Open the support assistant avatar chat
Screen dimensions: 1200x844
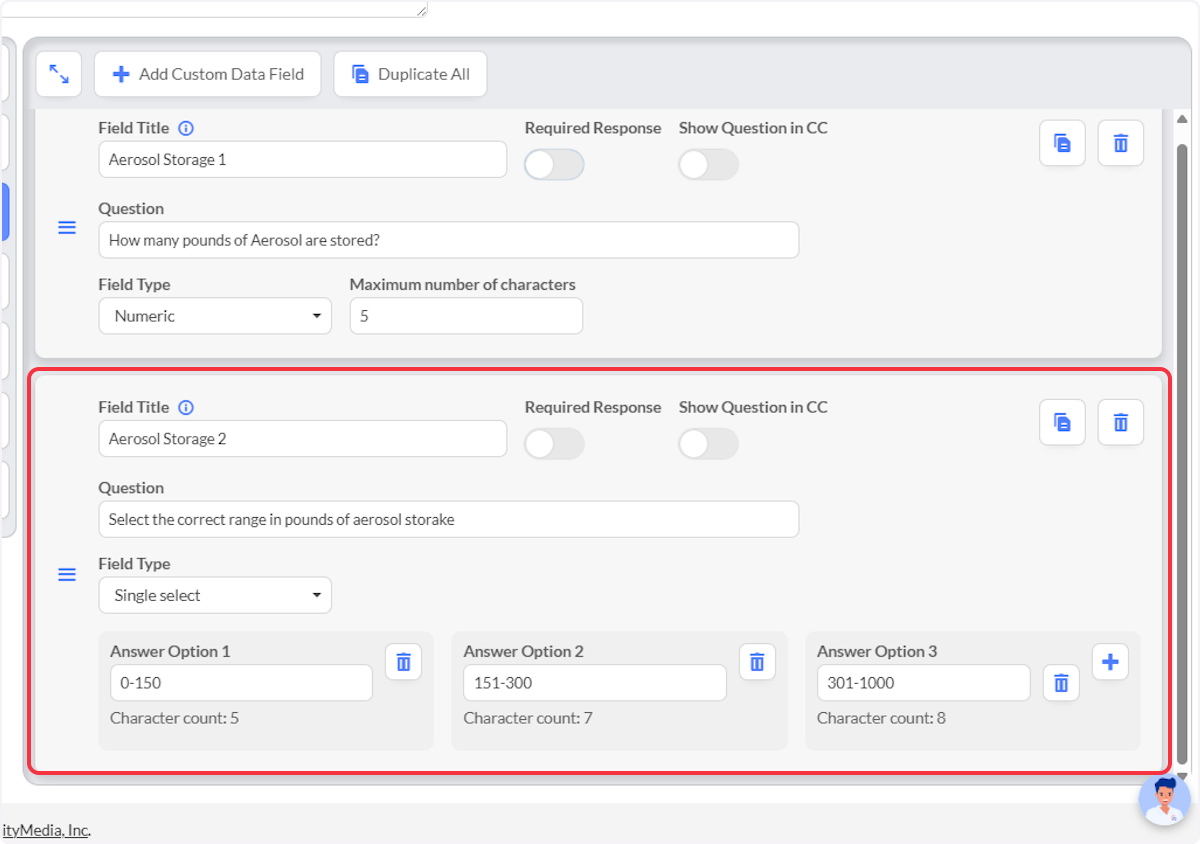coord(1165,800)
